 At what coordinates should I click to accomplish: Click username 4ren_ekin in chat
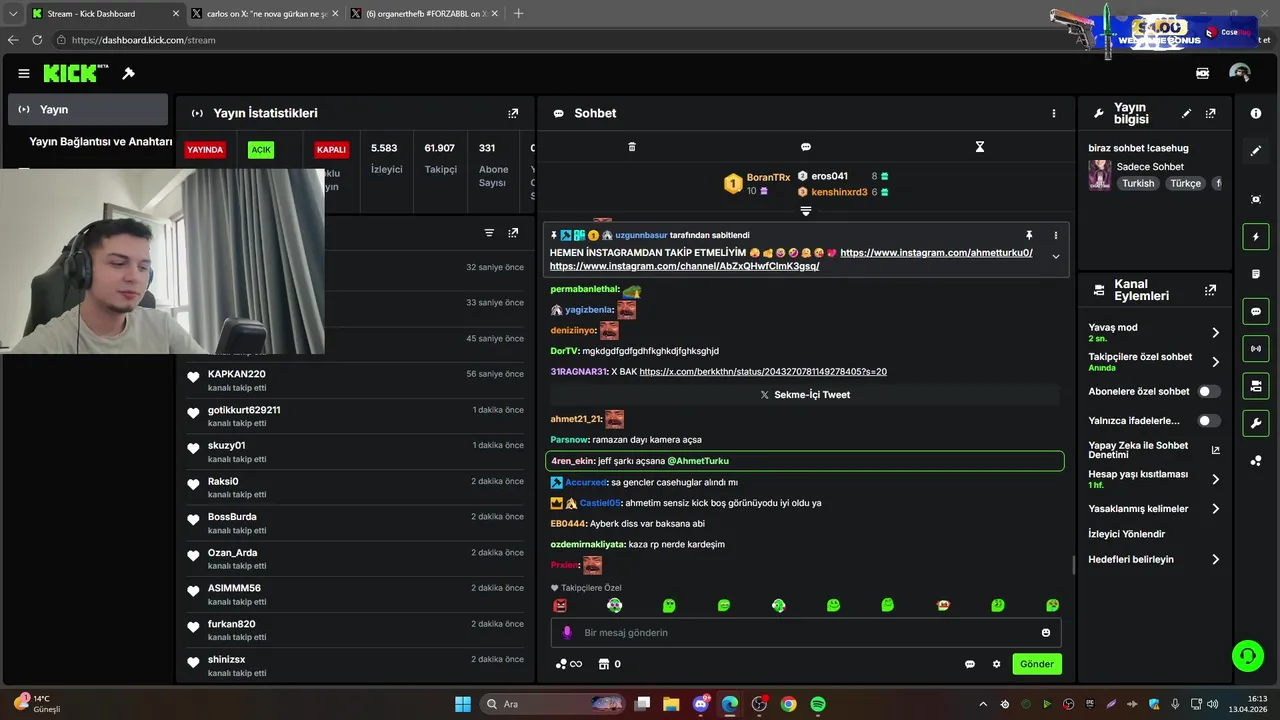coord(572,461)
